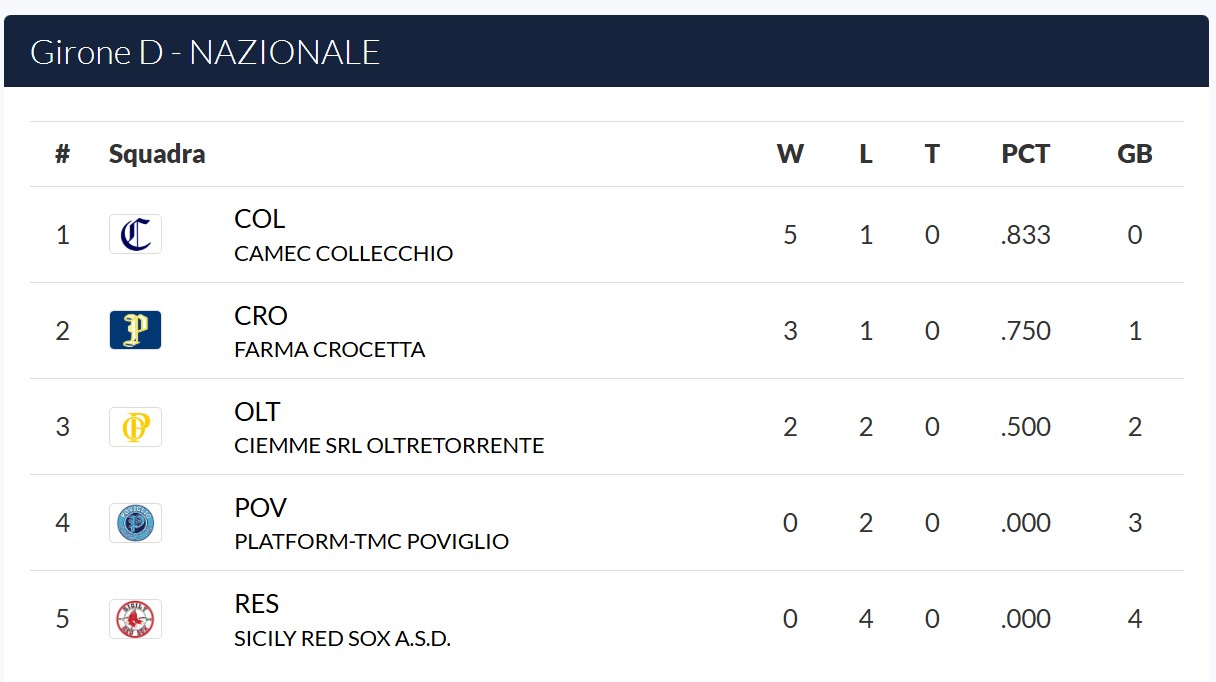Click PLATFORM-TMC POVIGLIO team name
The image size is (1216, 682).
click(x=371, y=542)
